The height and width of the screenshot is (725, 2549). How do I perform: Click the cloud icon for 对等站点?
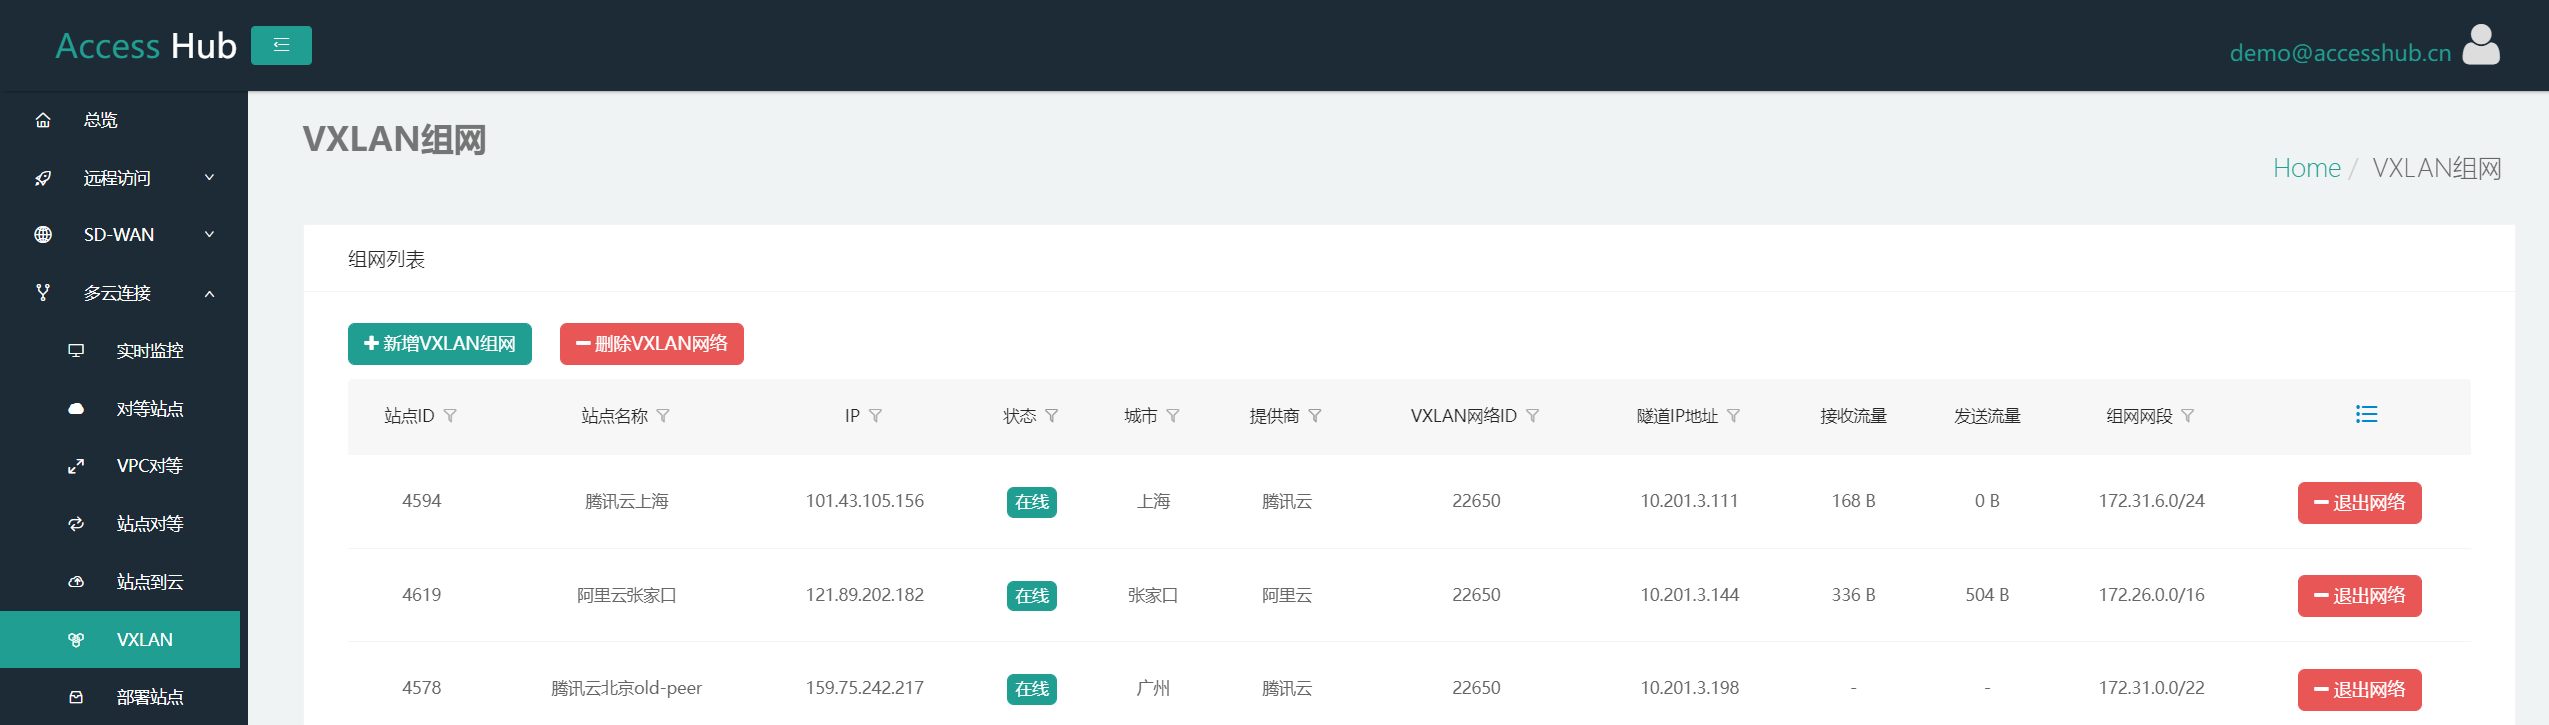(x=76, y=409)
